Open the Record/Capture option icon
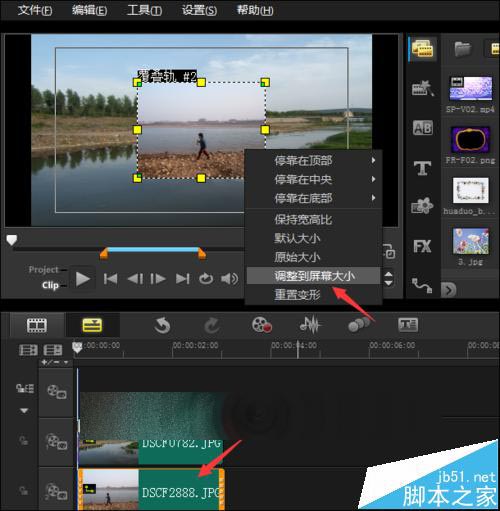Viewport: 500px width, 511px height. [x=262, y=325]
